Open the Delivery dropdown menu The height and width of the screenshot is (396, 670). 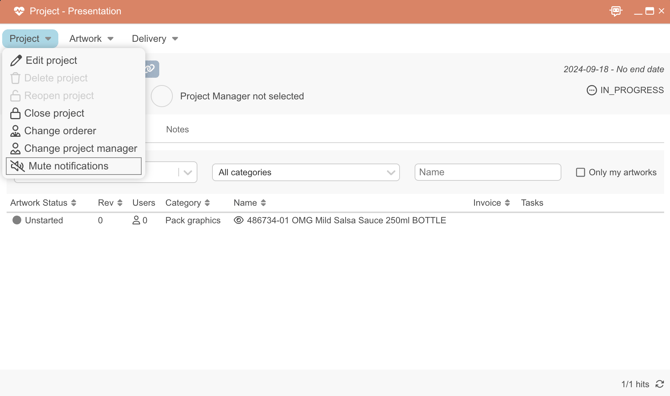(154, 38)
